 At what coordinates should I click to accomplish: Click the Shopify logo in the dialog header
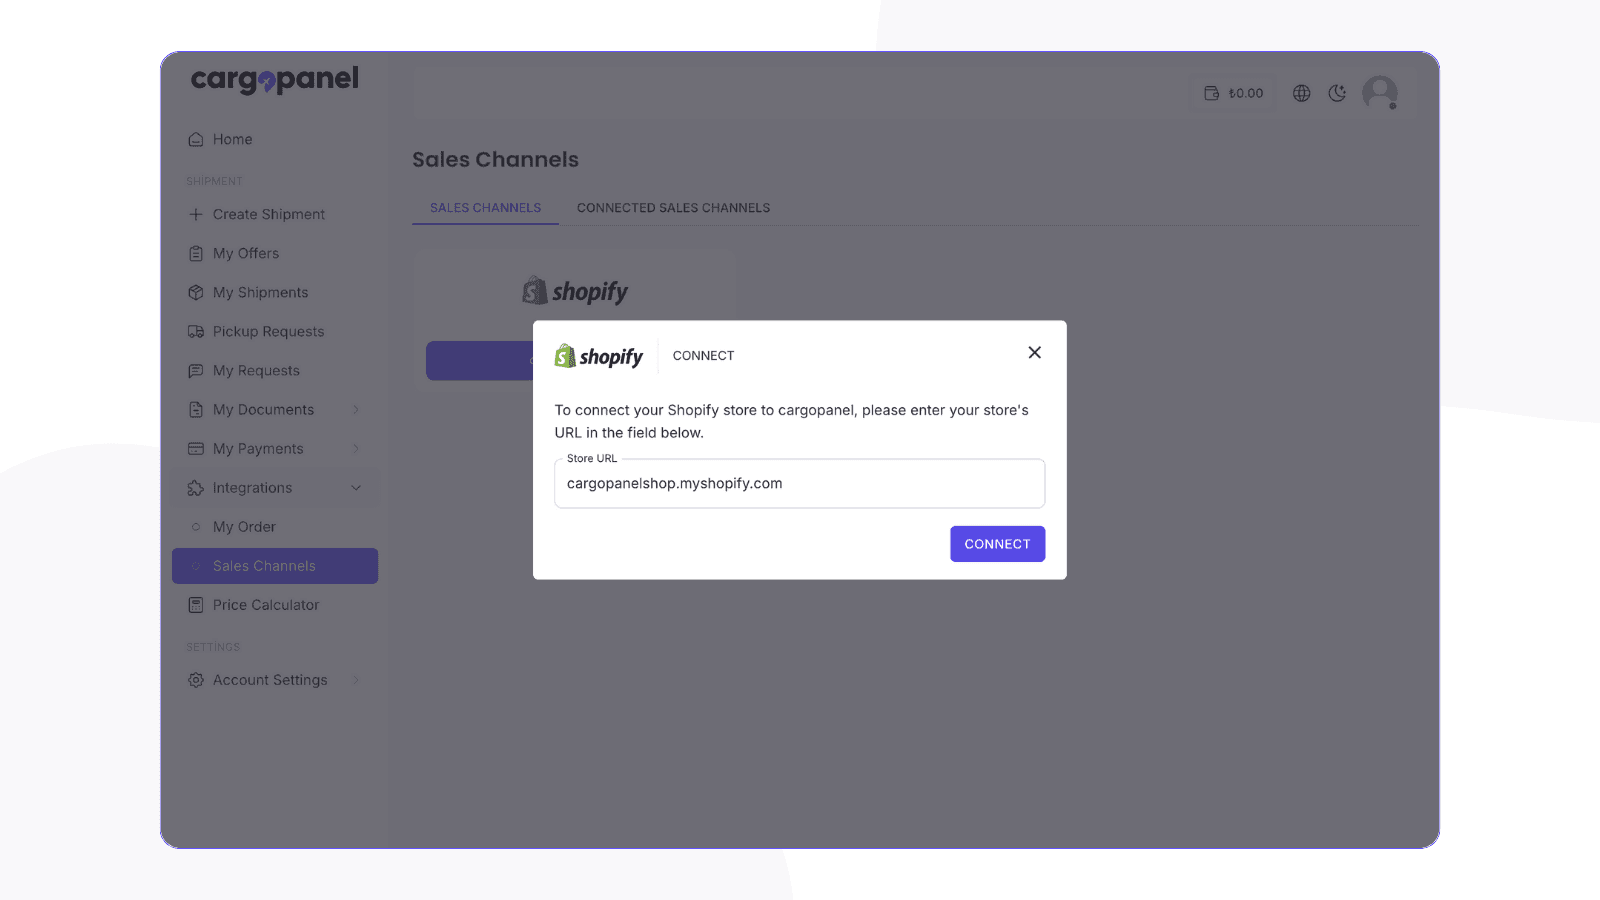pyautogui.click(x=598, y=355)
